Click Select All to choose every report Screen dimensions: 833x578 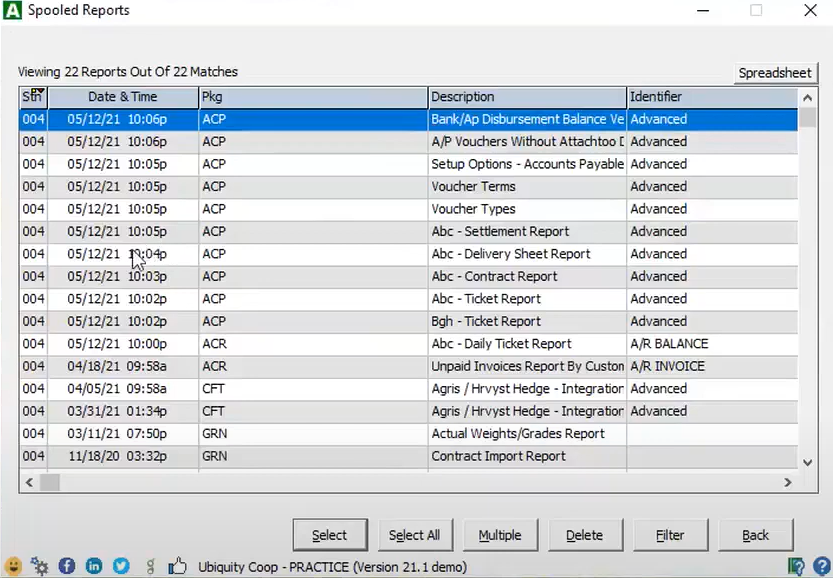pyautogui.click(x=415, y=535)
